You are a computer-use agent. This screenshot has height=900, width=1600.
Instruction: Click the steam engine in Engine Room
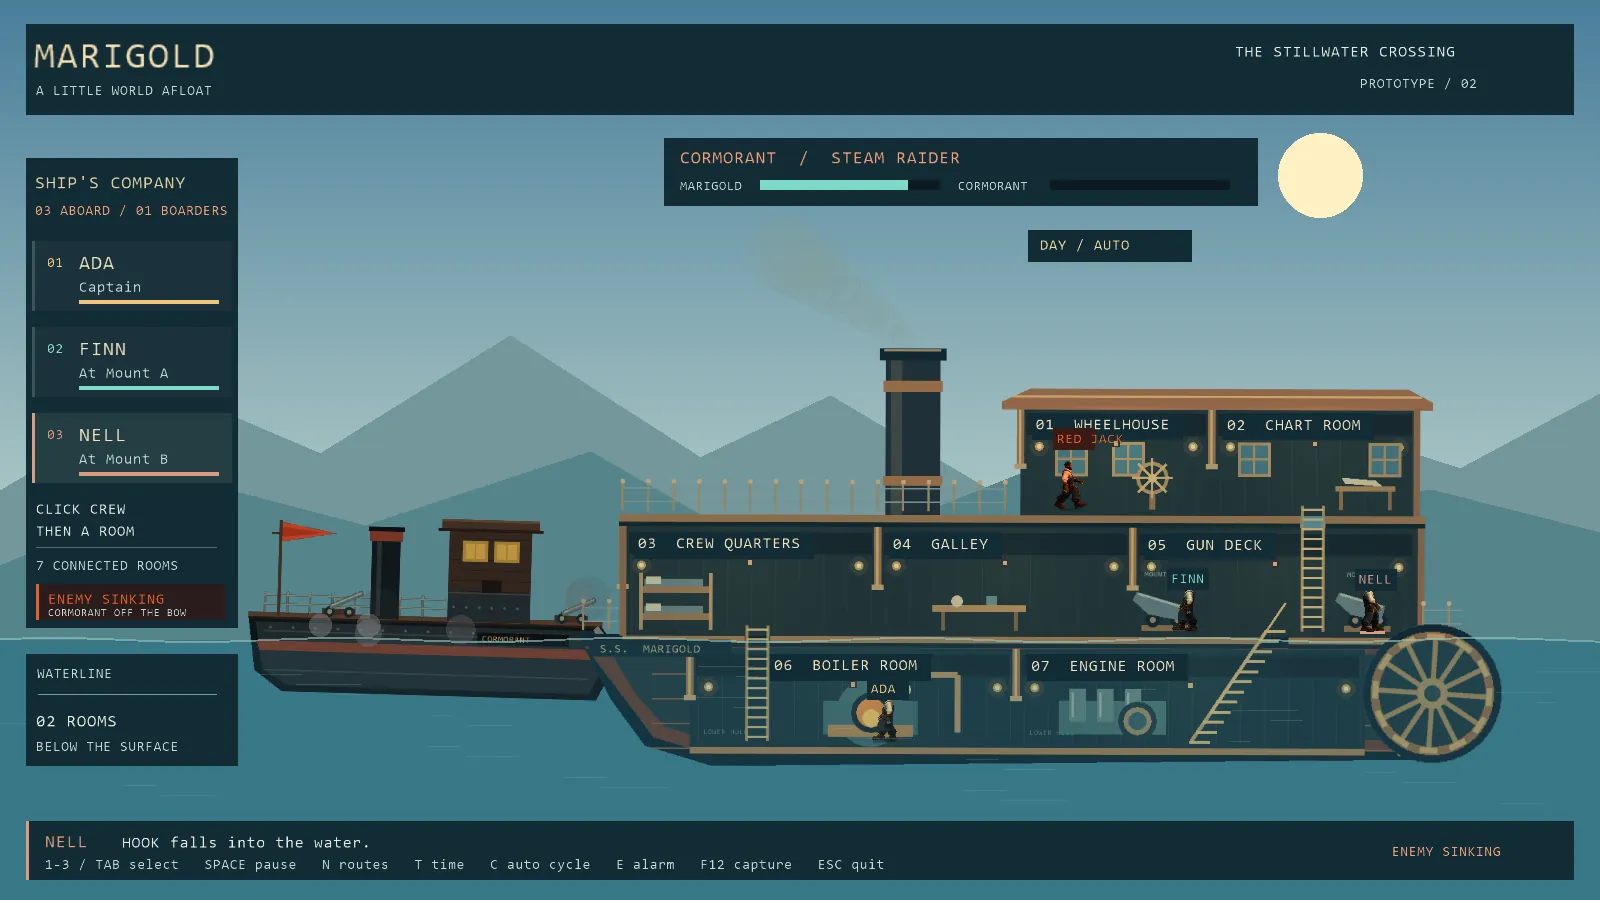tap(1111, 712)
